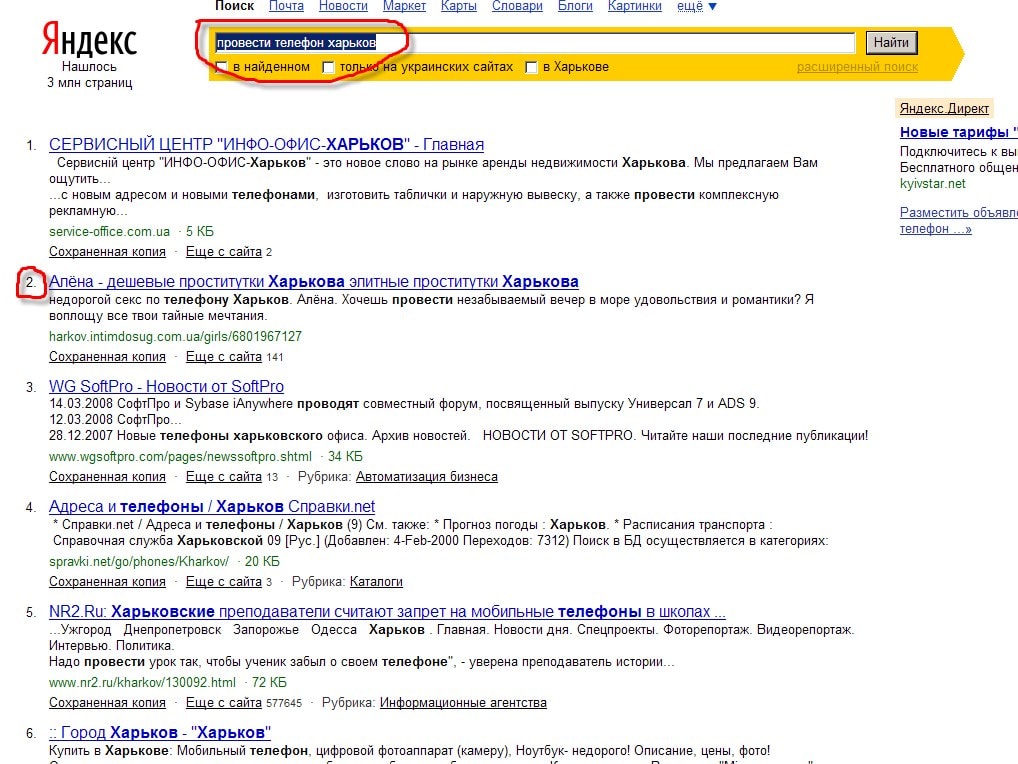Click the Найти search button
Screen dimensions: 1018x764
(x=891, y=43)
